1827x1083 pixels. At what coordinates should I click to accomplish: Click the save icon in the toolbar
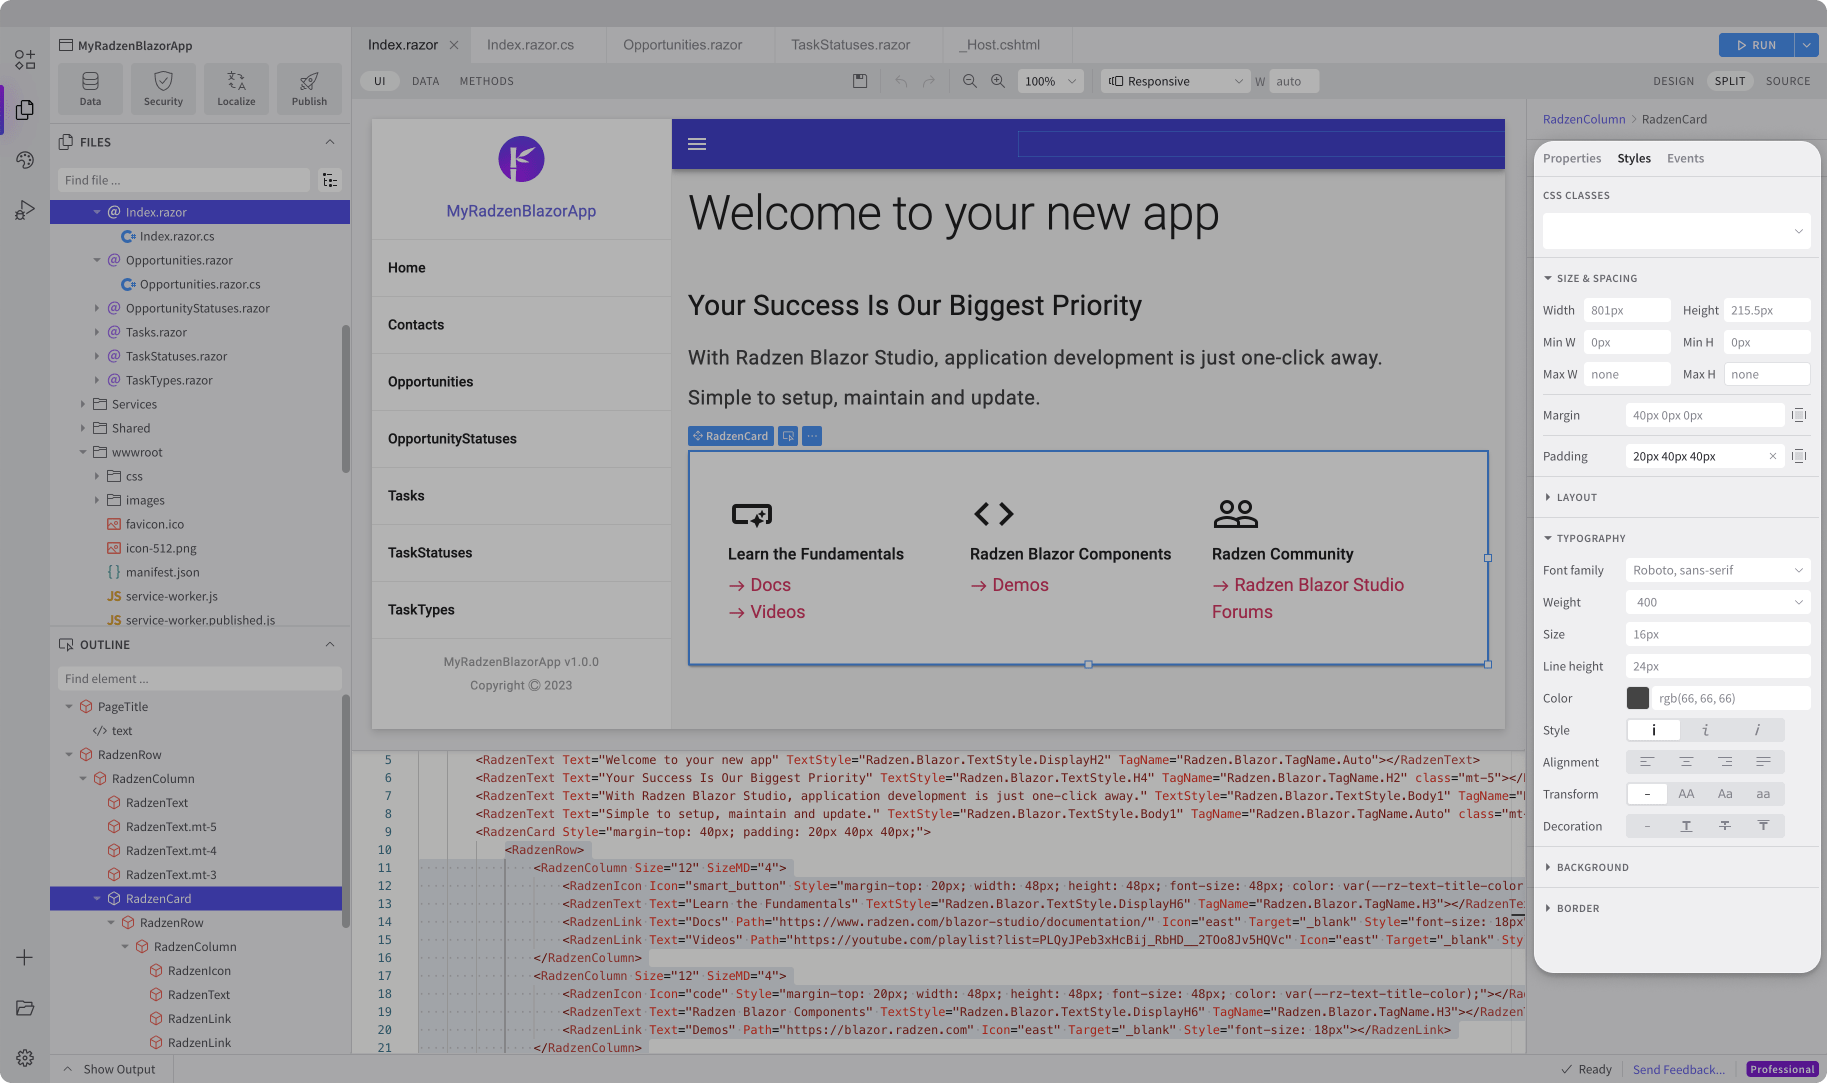tap(860, 81)
